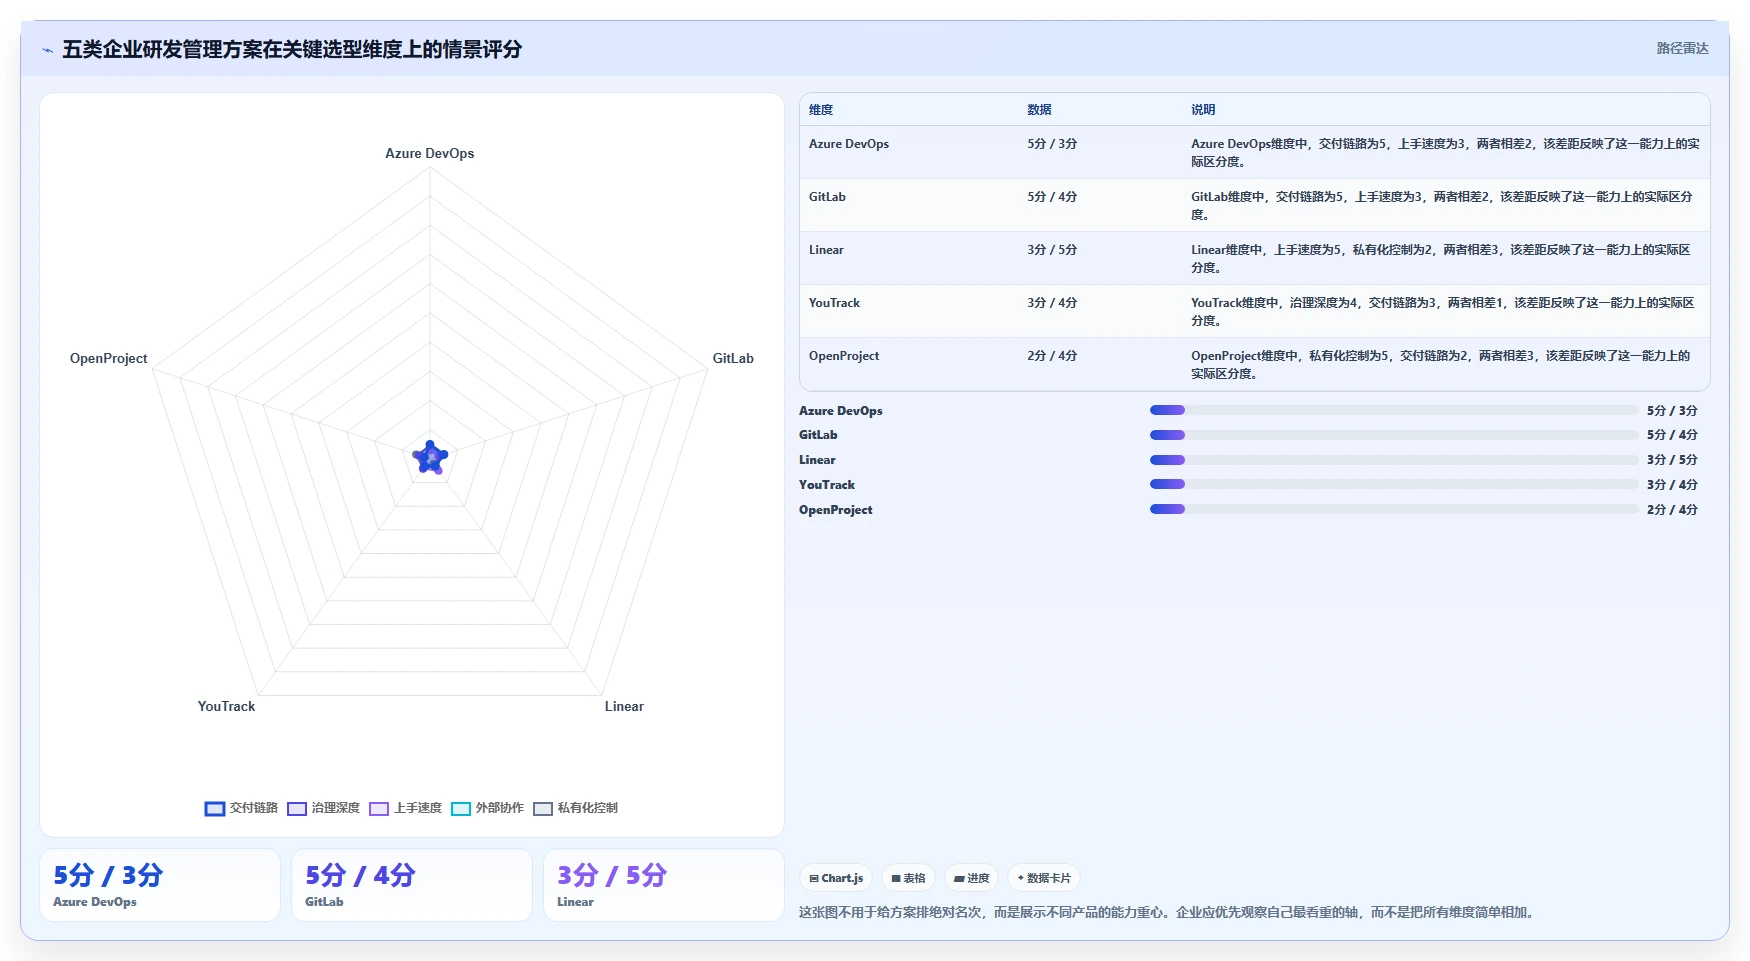Click the 5分 / 4分 GitLab data card
The width and height of the screenshot is (1750, 961).
[412, 885]
